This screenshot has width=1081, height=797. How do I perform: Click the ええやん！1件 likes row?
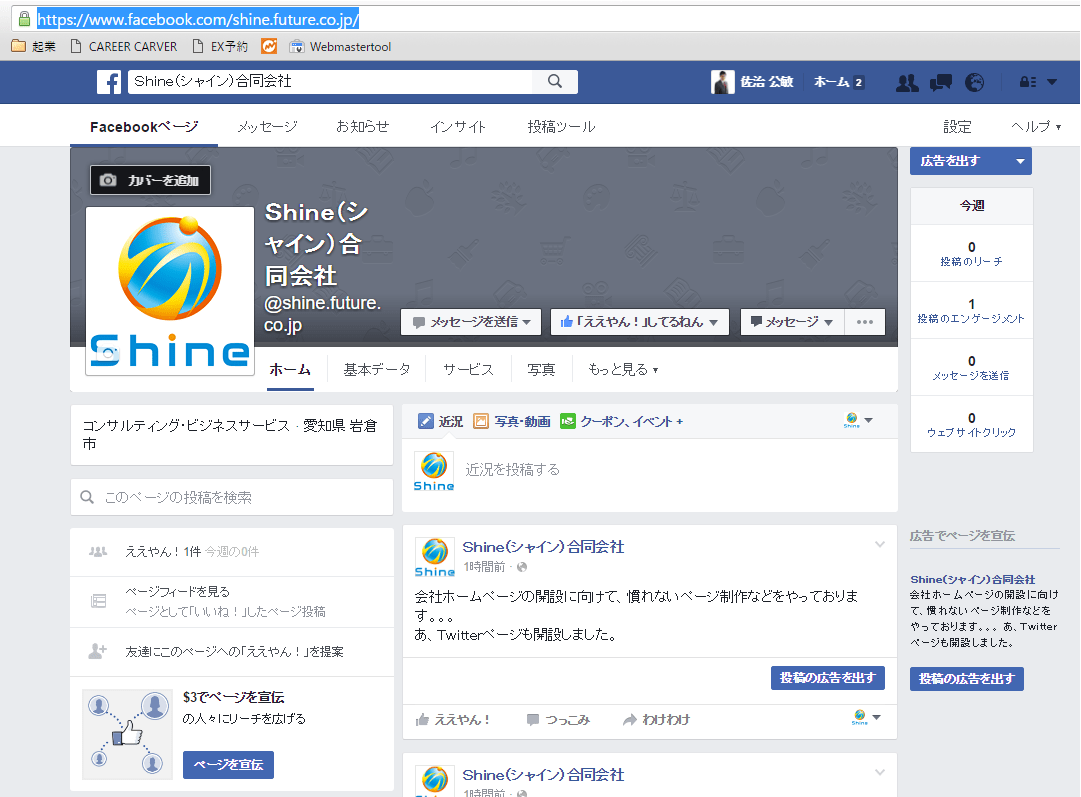(232, 552)
